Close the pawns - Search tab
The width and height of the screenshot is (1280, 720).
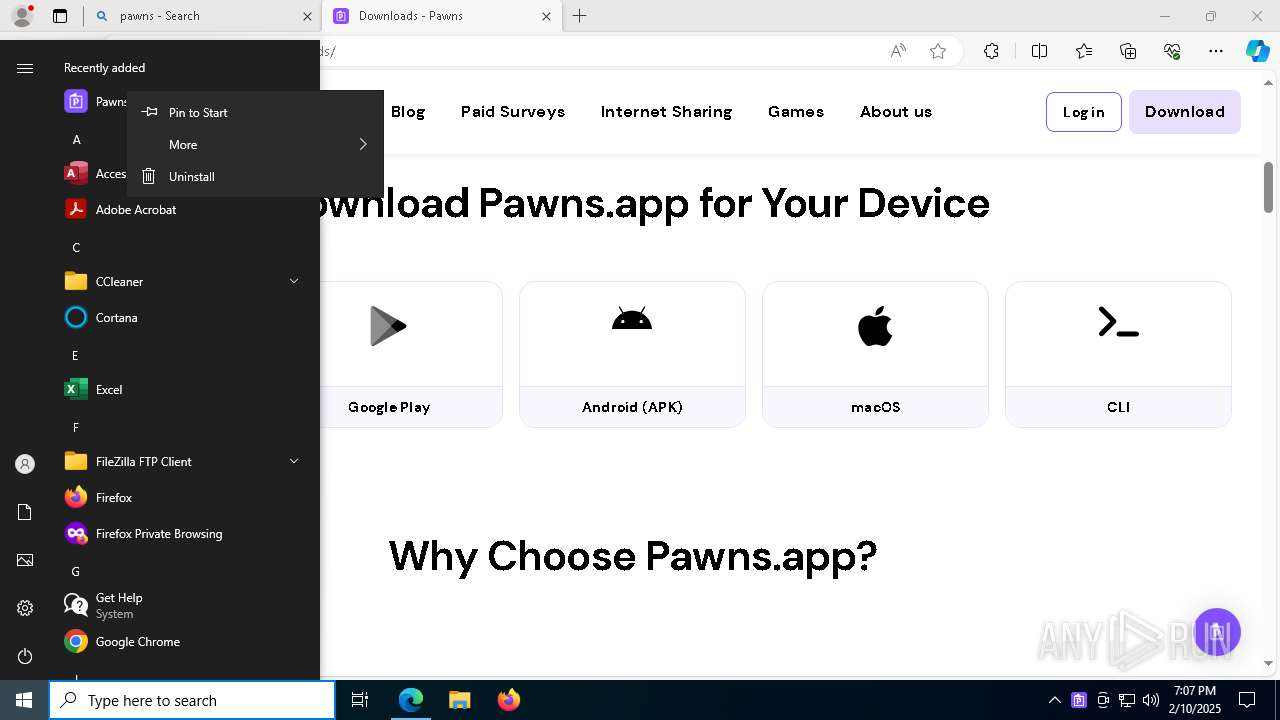coord(307,16)
